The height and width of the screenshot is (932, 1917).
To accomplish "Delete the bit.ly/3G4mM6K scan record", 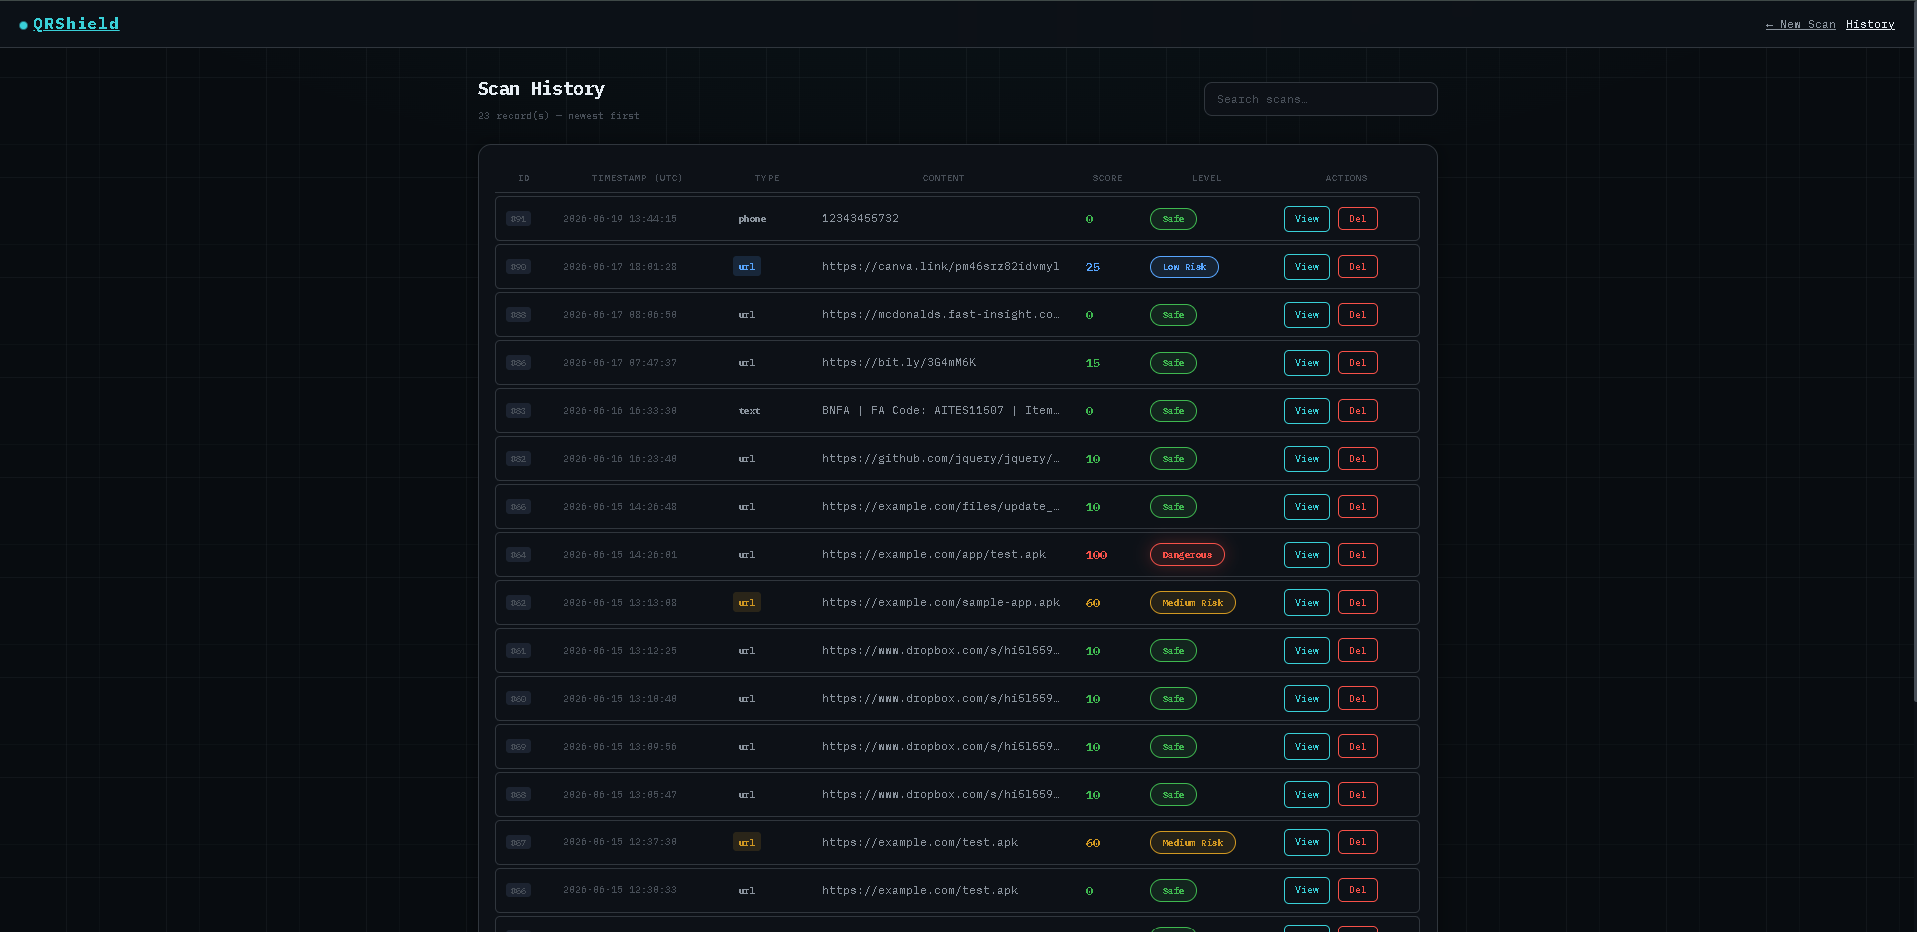I will 1357,363.
